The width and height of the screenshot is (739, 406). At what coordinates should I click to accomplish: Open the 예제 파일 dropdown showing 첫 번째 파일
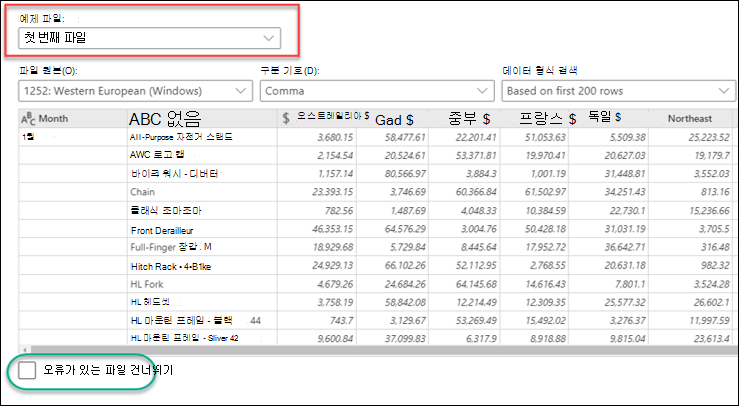click(x=149, y=38)
